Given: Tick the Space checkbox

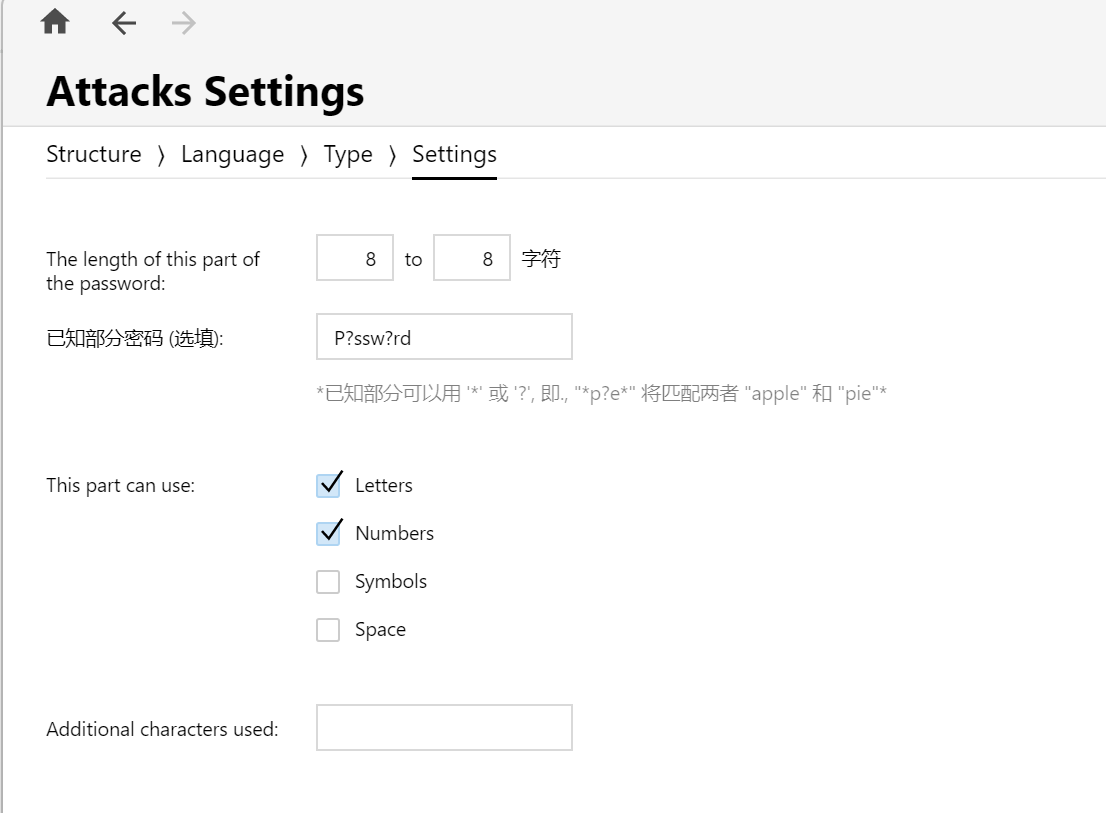Looking at the screenshot, I should tap(328, 630).
